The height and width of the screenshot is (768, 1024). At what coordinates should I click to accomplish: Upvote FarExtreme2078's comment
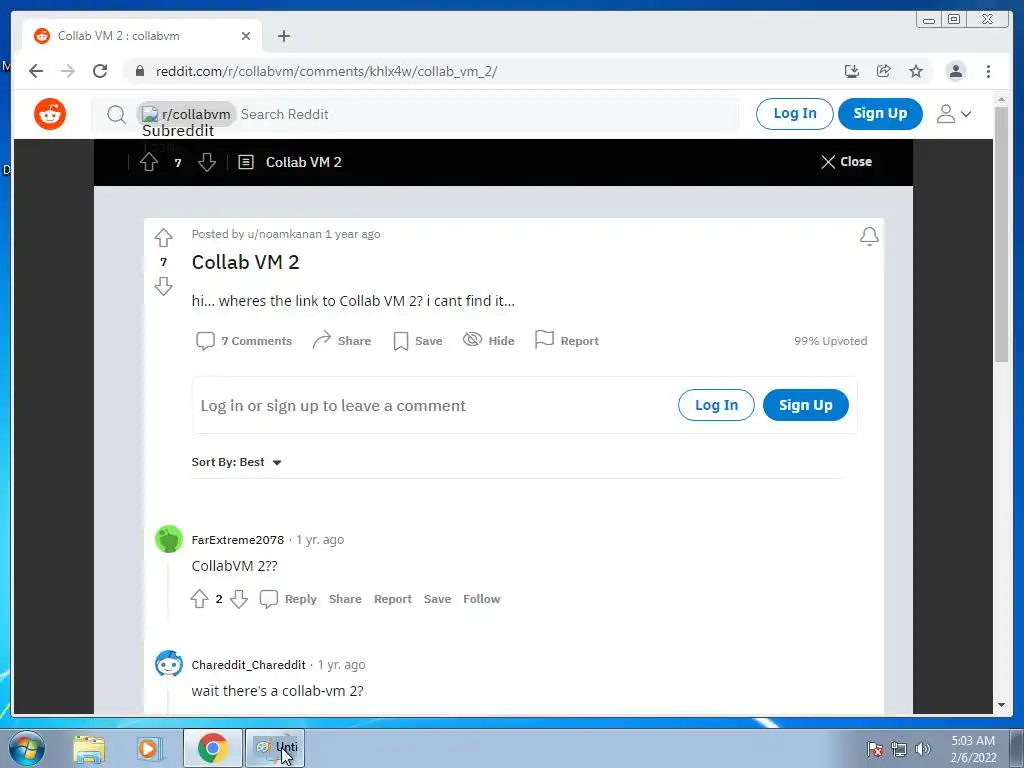199,599
